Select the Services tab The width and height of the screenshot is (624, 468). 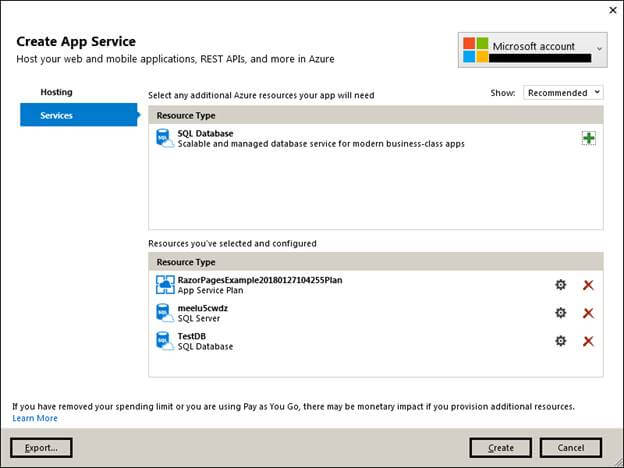pyautogui.click(x=56, y=116)
